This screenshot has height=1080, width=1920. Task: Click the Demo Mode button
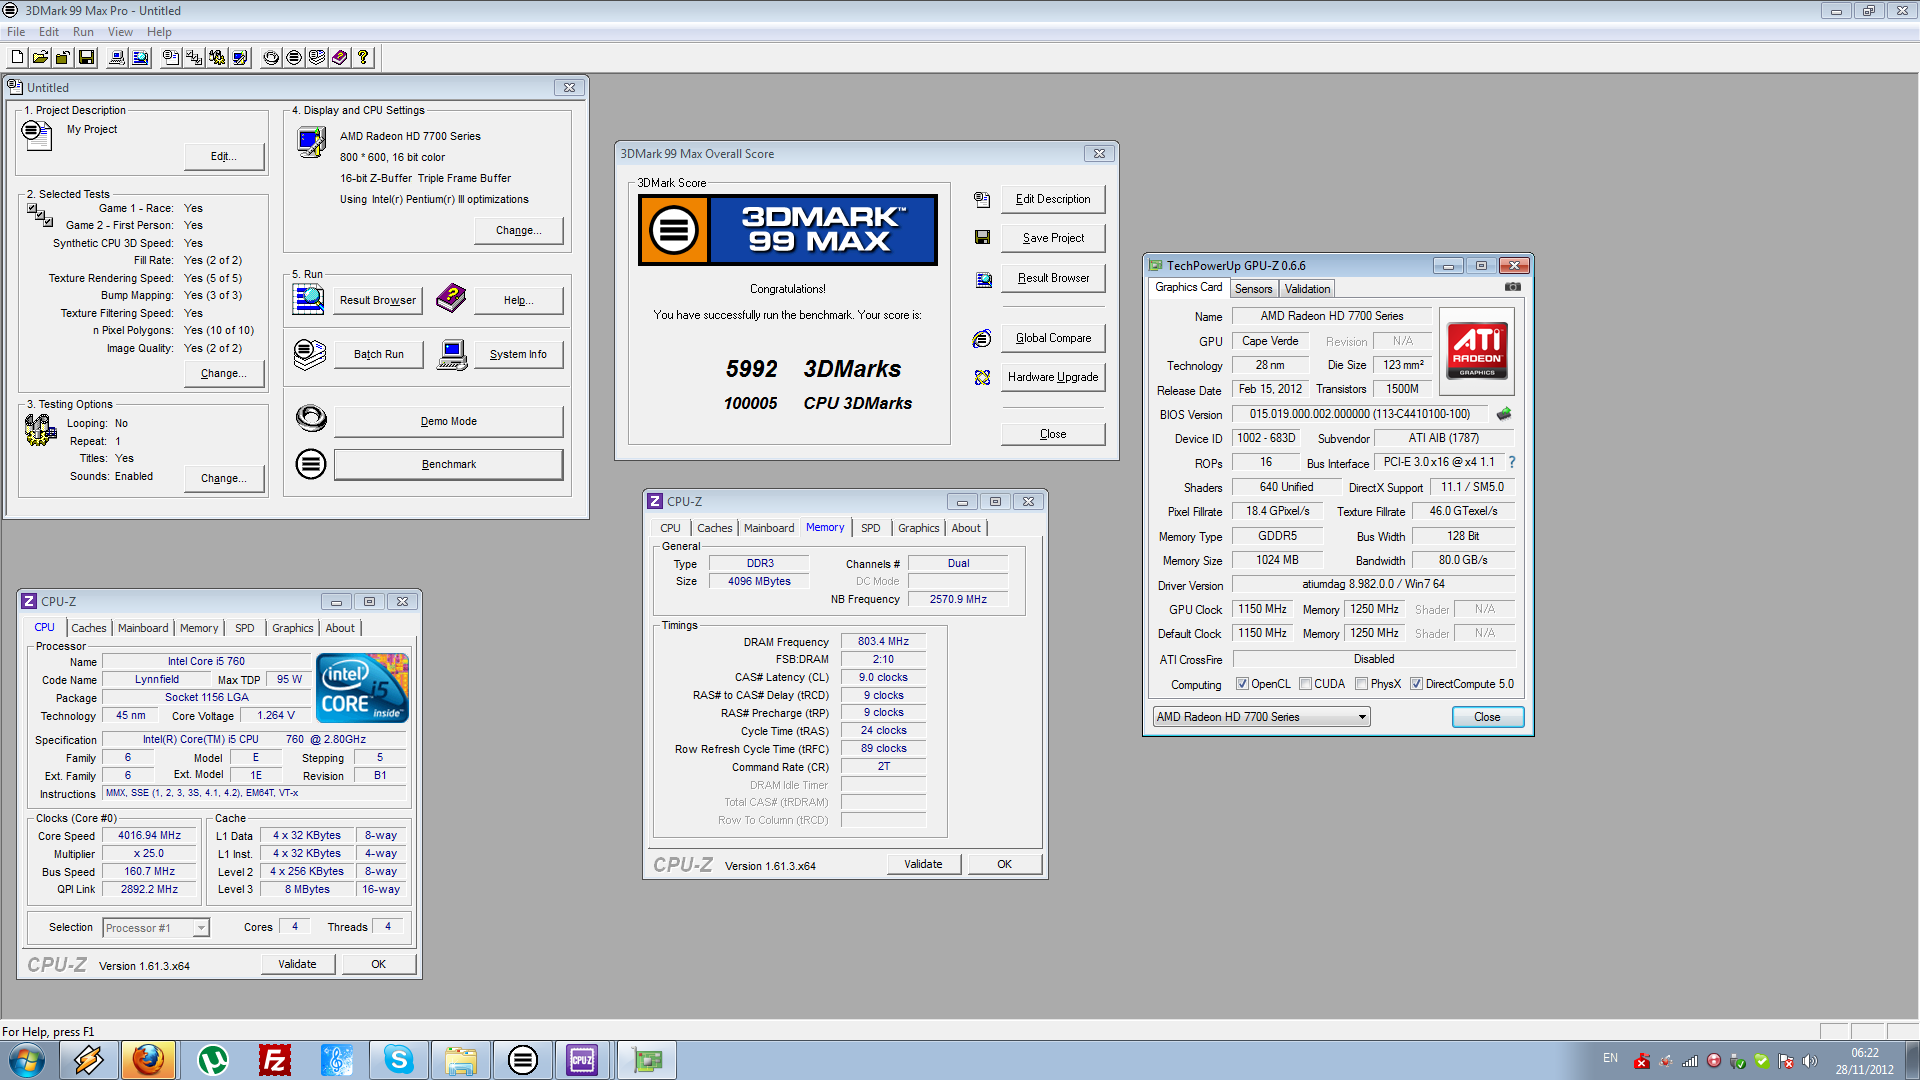[448, 421]
